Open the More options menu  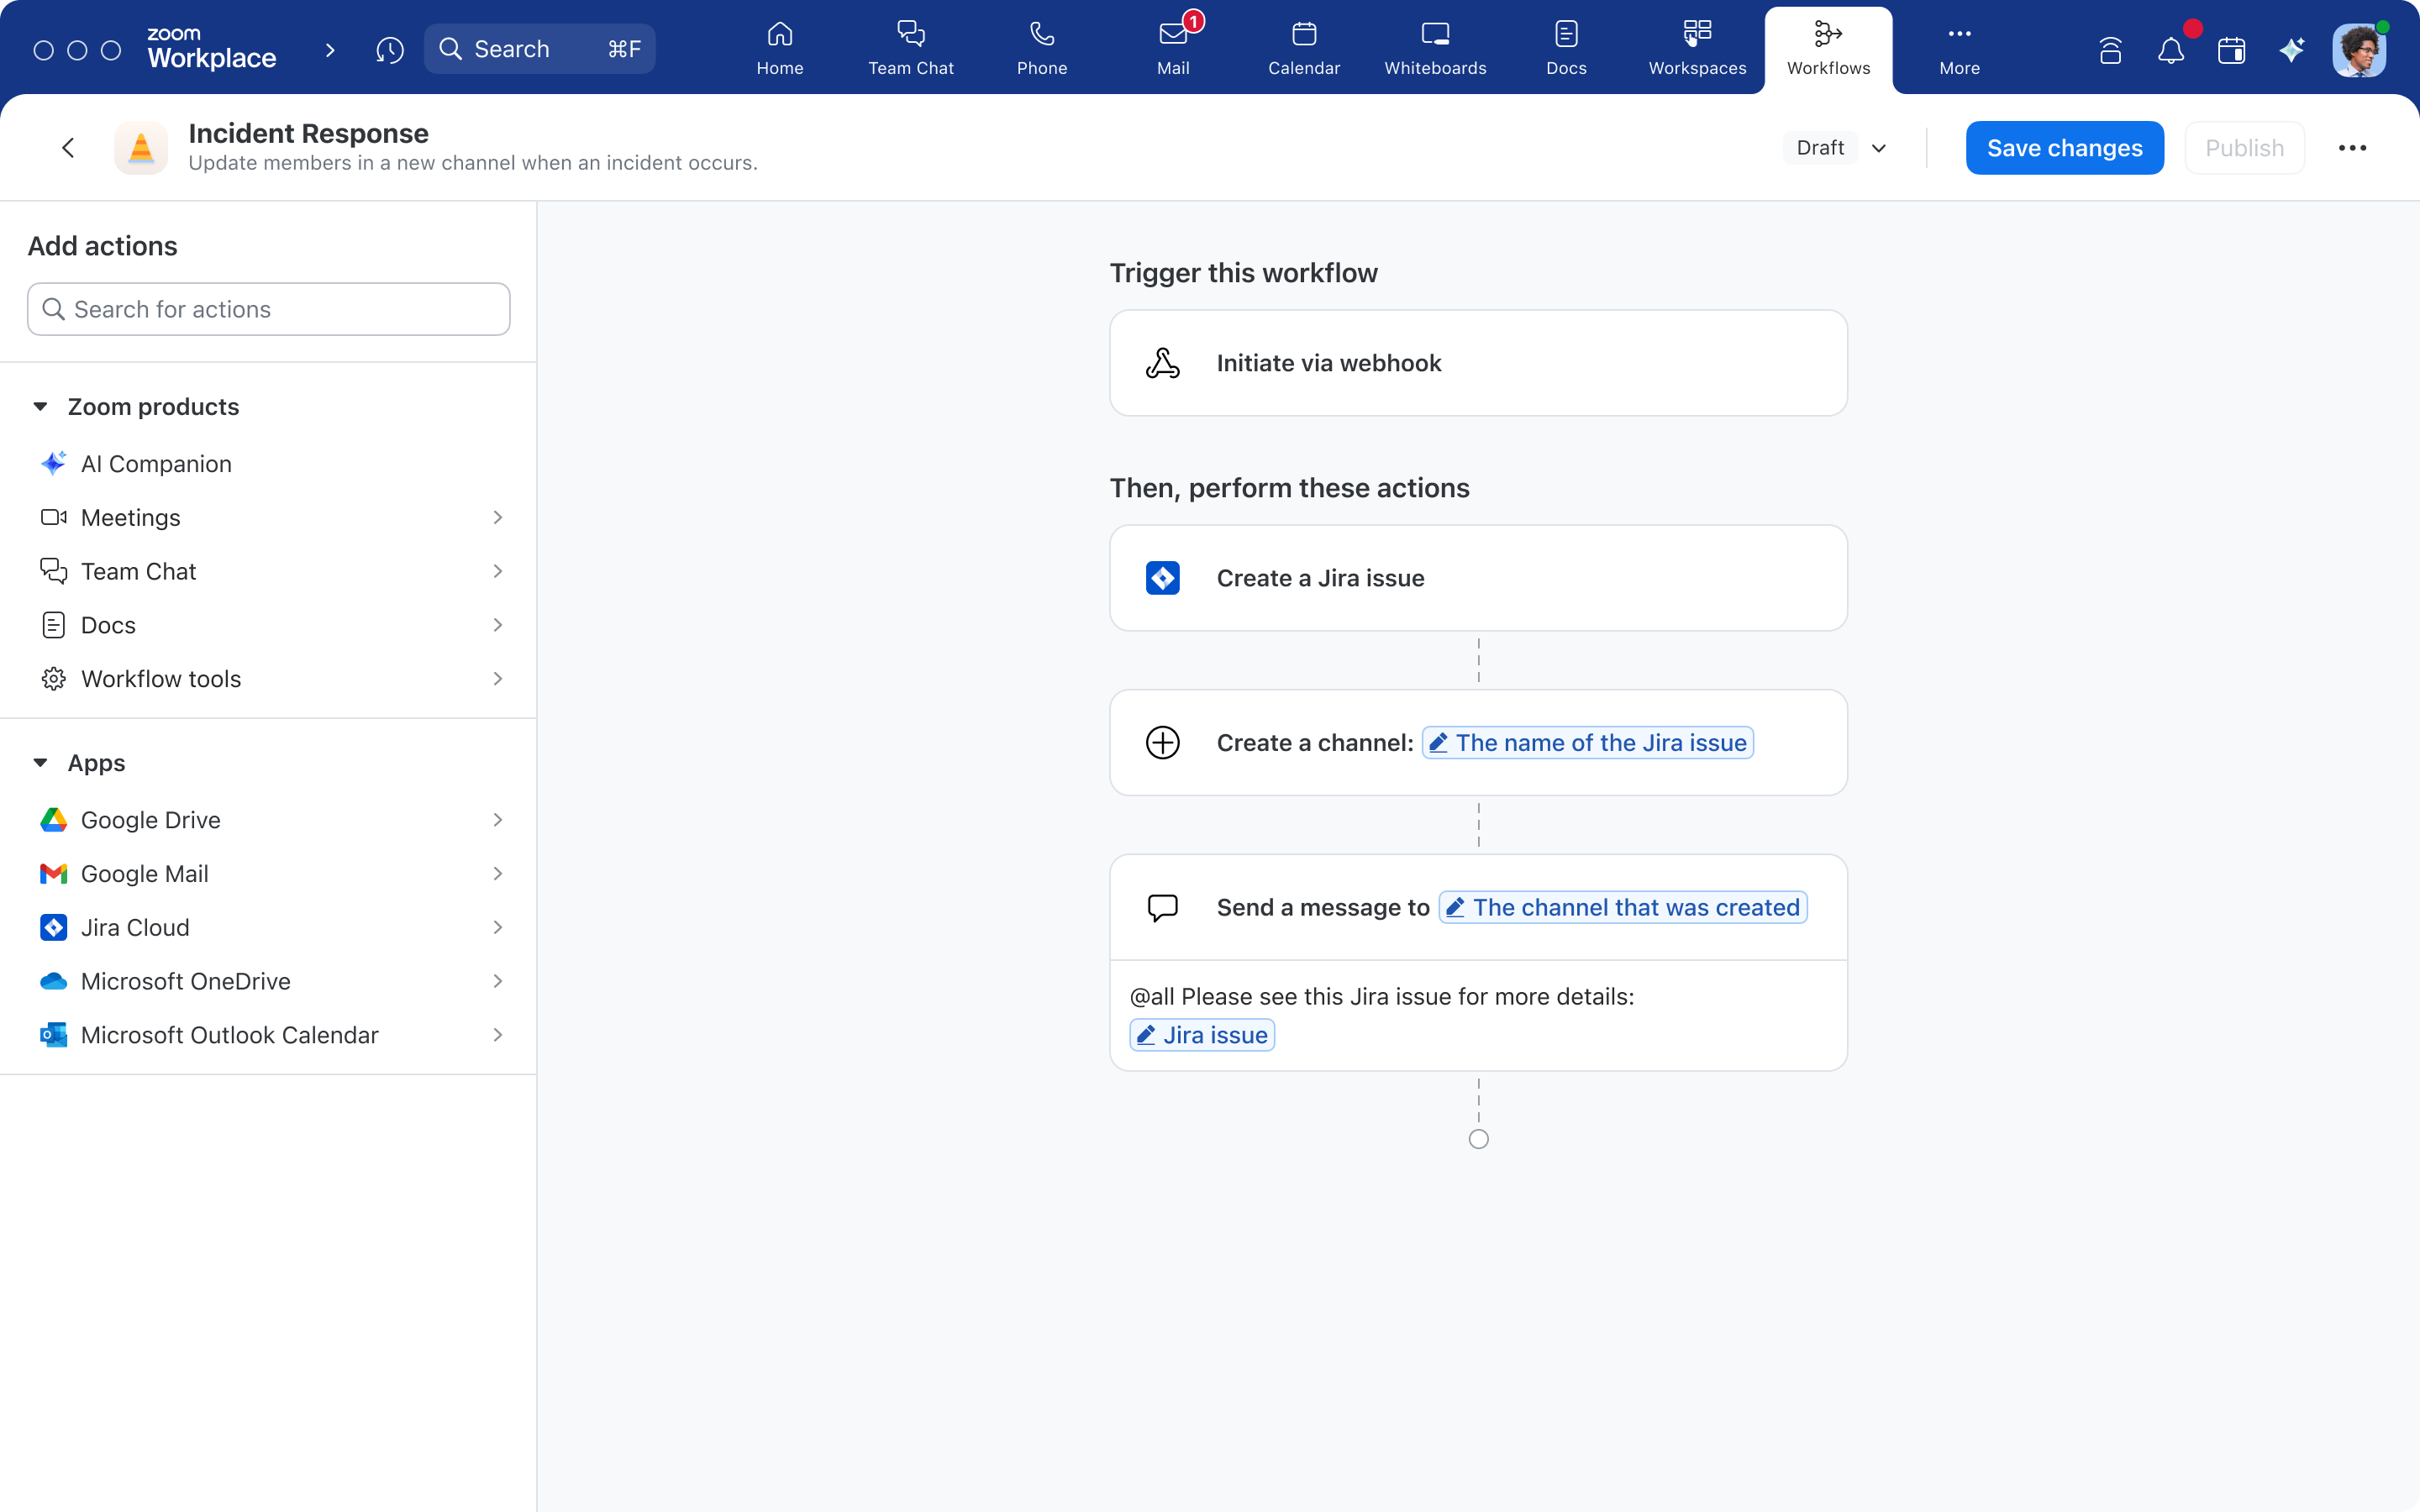click(2352, 148)
